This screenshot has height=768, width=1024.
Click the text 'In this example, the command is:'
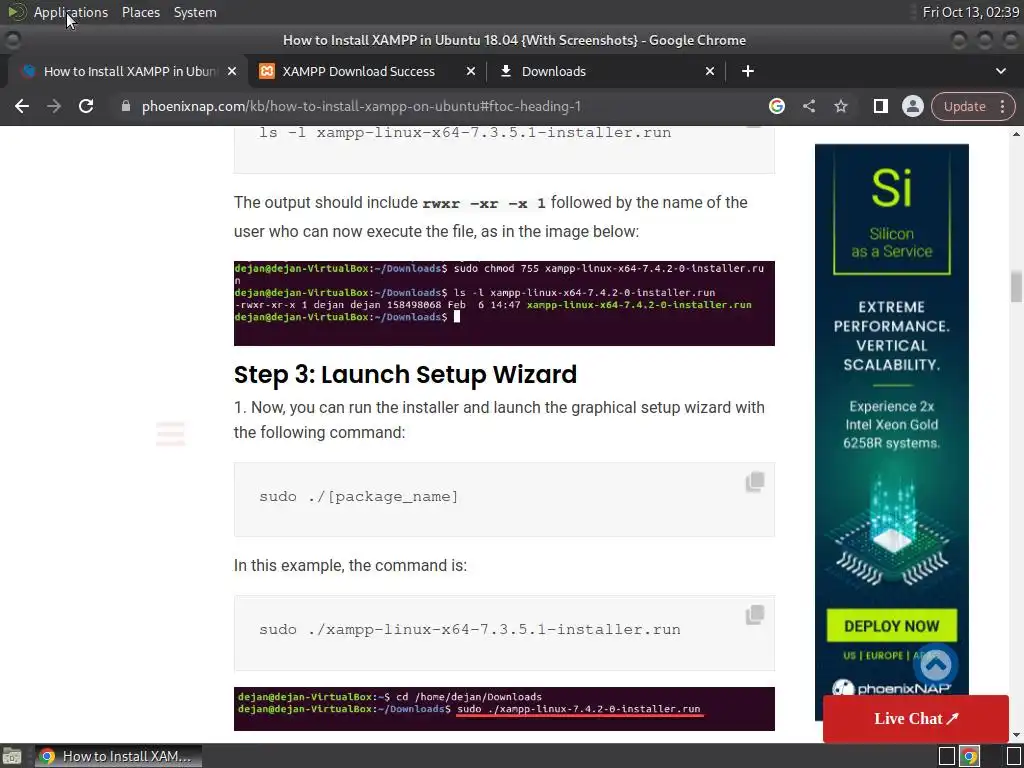click(350, 566)
